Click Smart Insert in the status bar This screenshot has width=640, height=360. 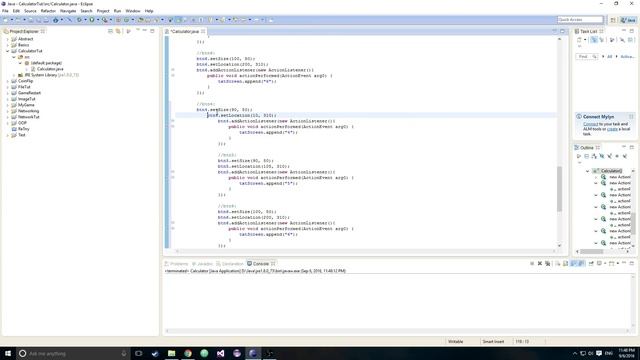[x=493, y=341]
